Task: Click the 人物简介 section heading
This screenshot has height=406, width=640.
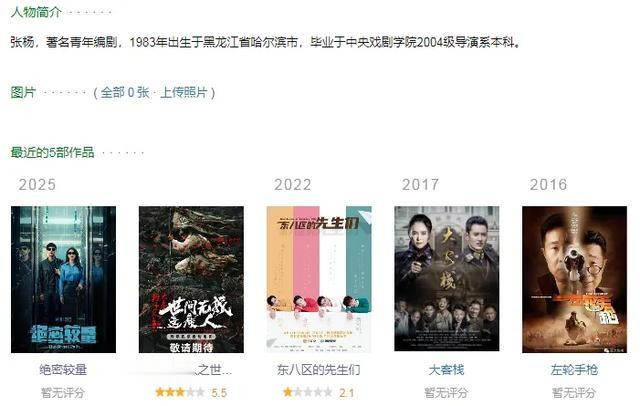Action: tap(36, 12)
